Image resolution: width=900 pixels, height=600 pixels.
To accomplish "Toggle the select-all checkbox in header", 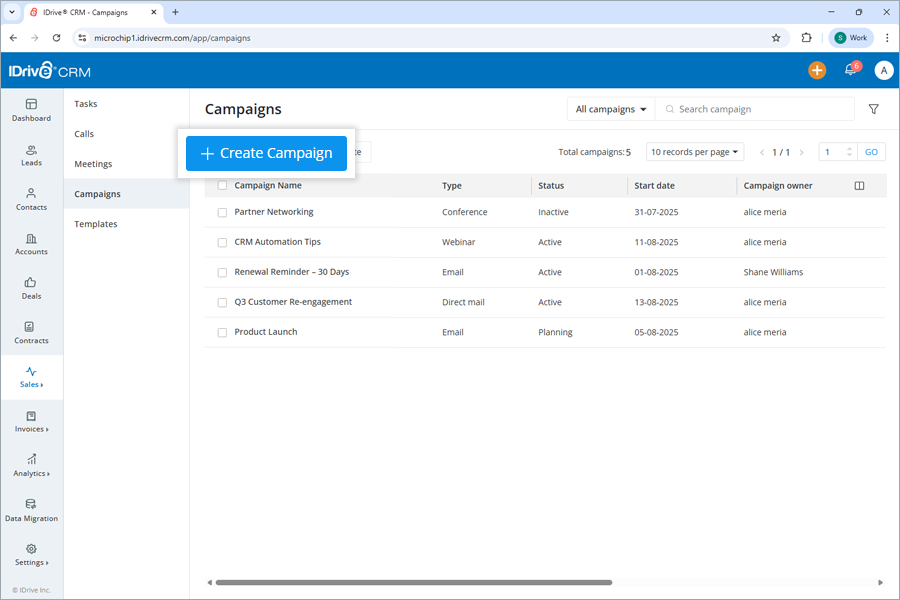I will (221, 185).
